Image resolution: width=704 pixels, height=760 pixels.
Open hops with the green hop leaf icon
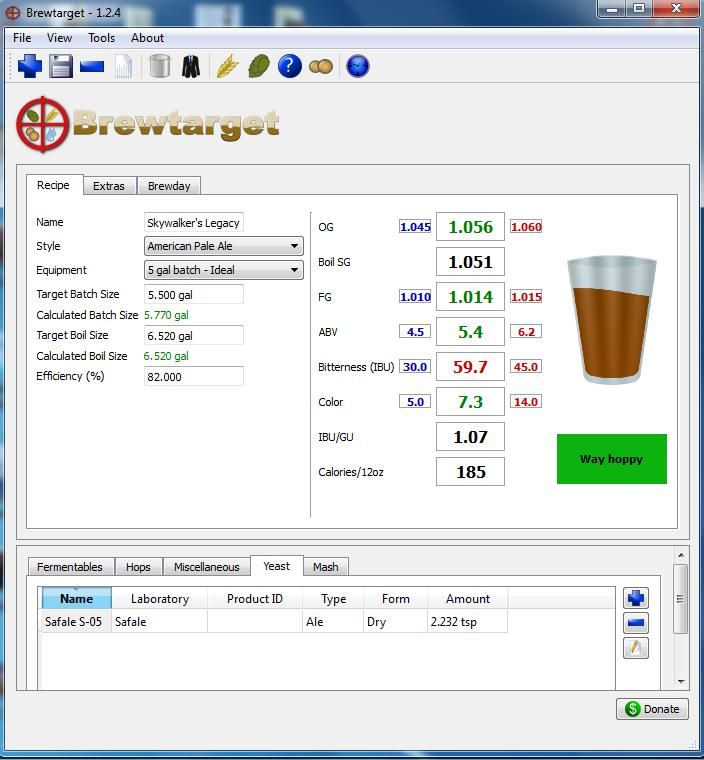pos(258,66)
